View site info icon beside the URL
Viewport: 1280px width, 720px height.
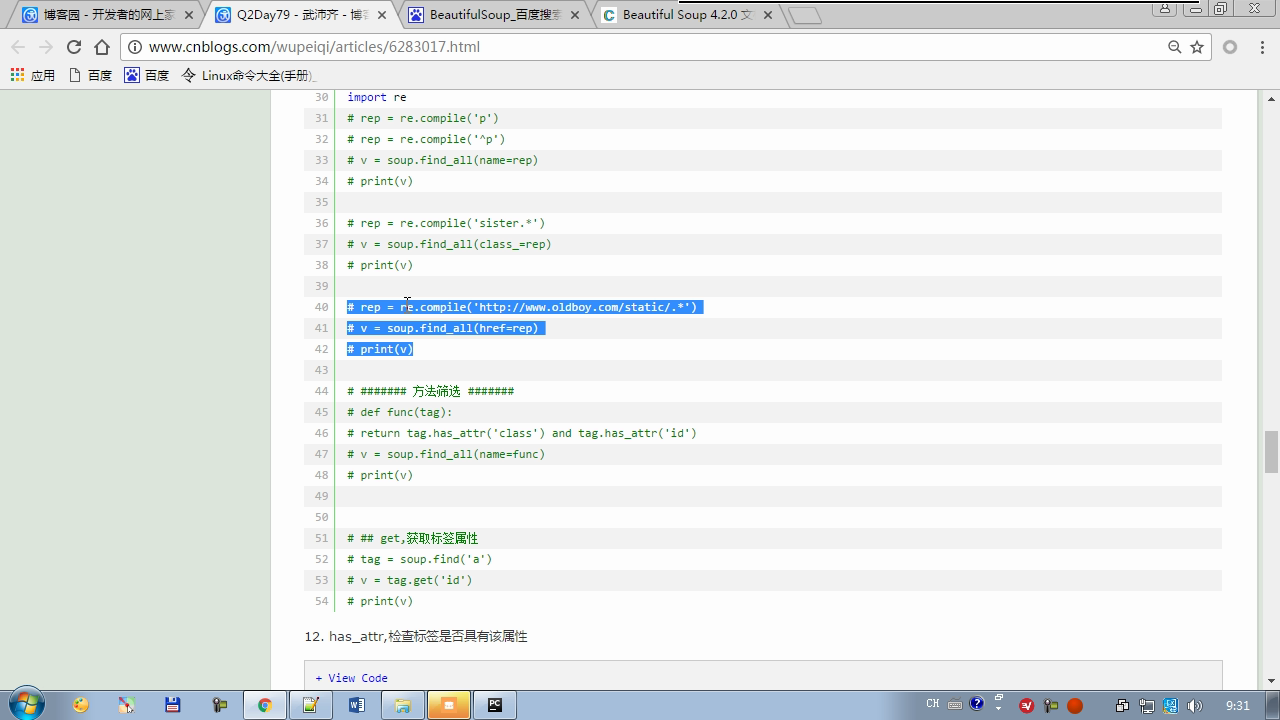(x=135, y=47)
